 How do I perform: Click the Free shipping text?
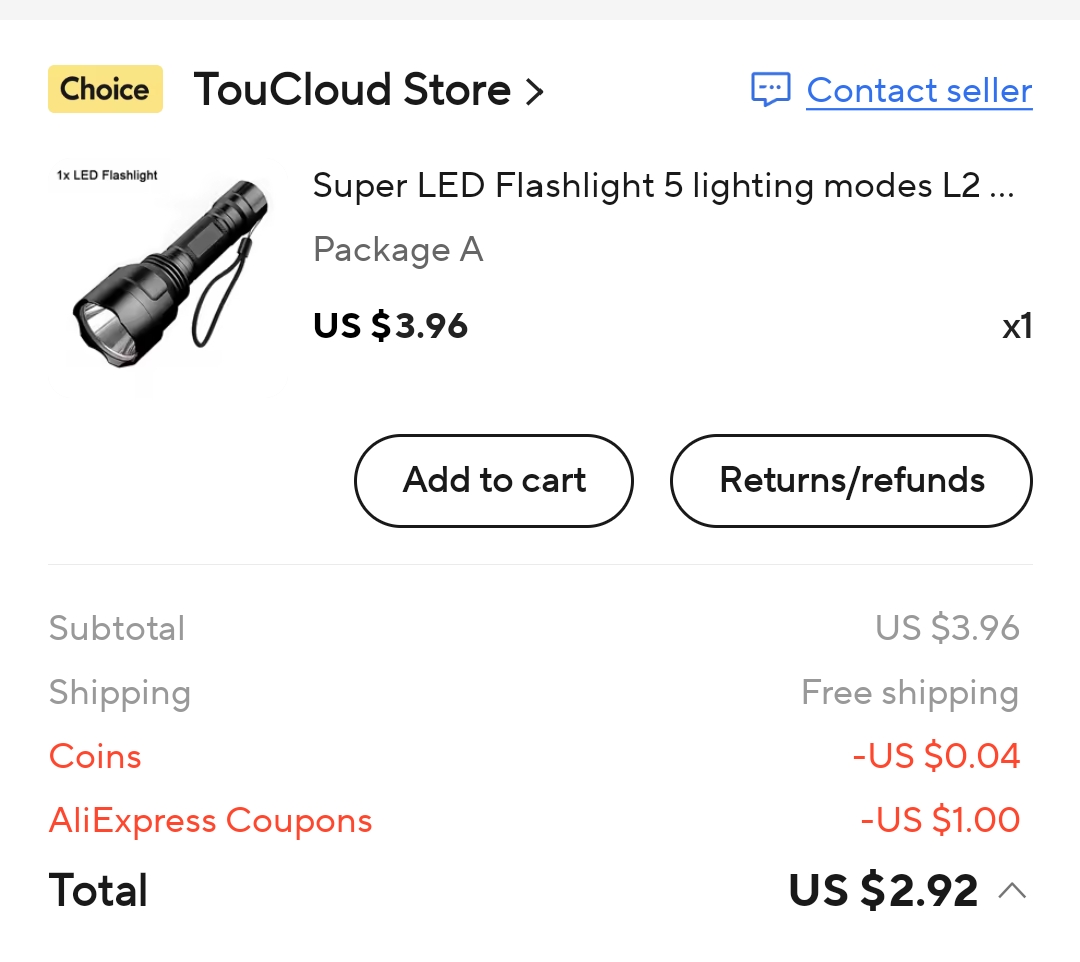910,692
